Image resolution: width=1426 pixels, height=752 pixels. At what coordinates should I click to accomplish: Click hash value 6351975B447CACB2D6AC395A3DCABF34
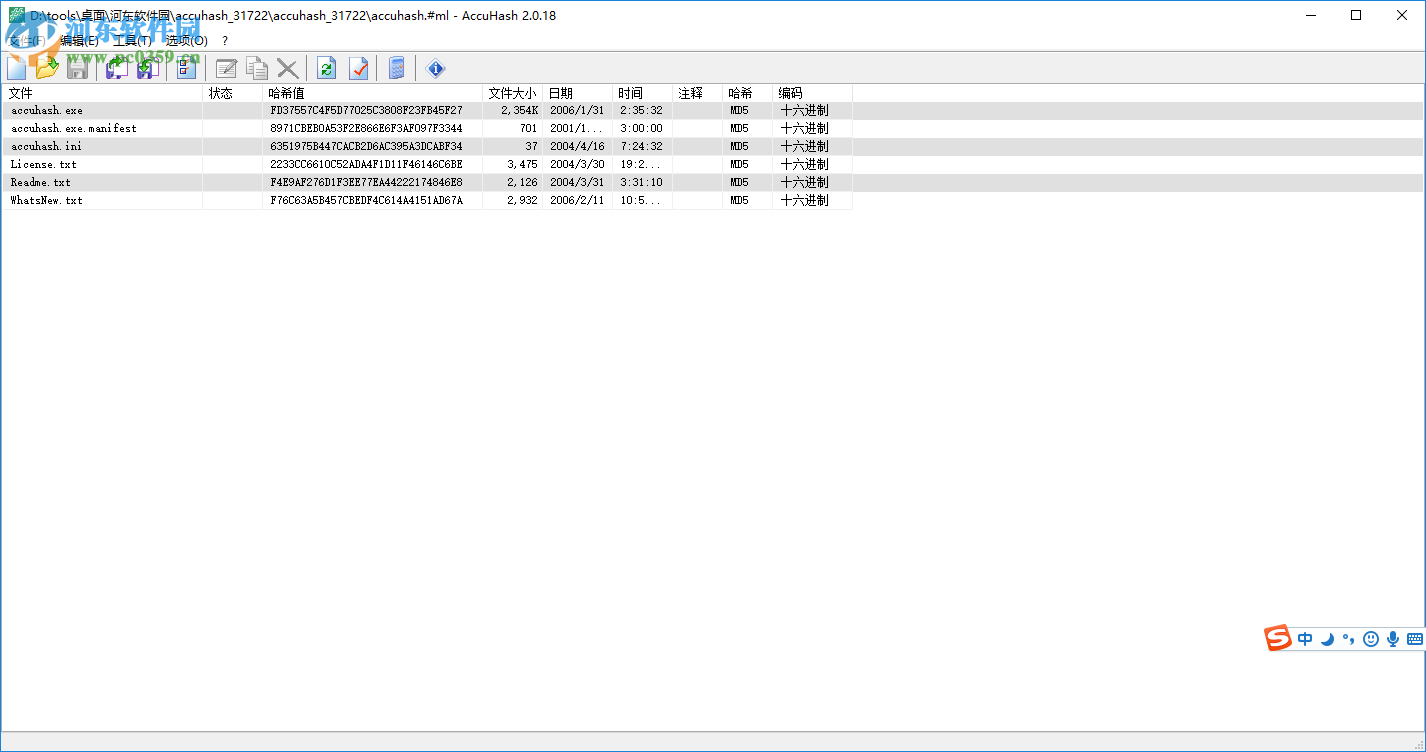point(367,147)
